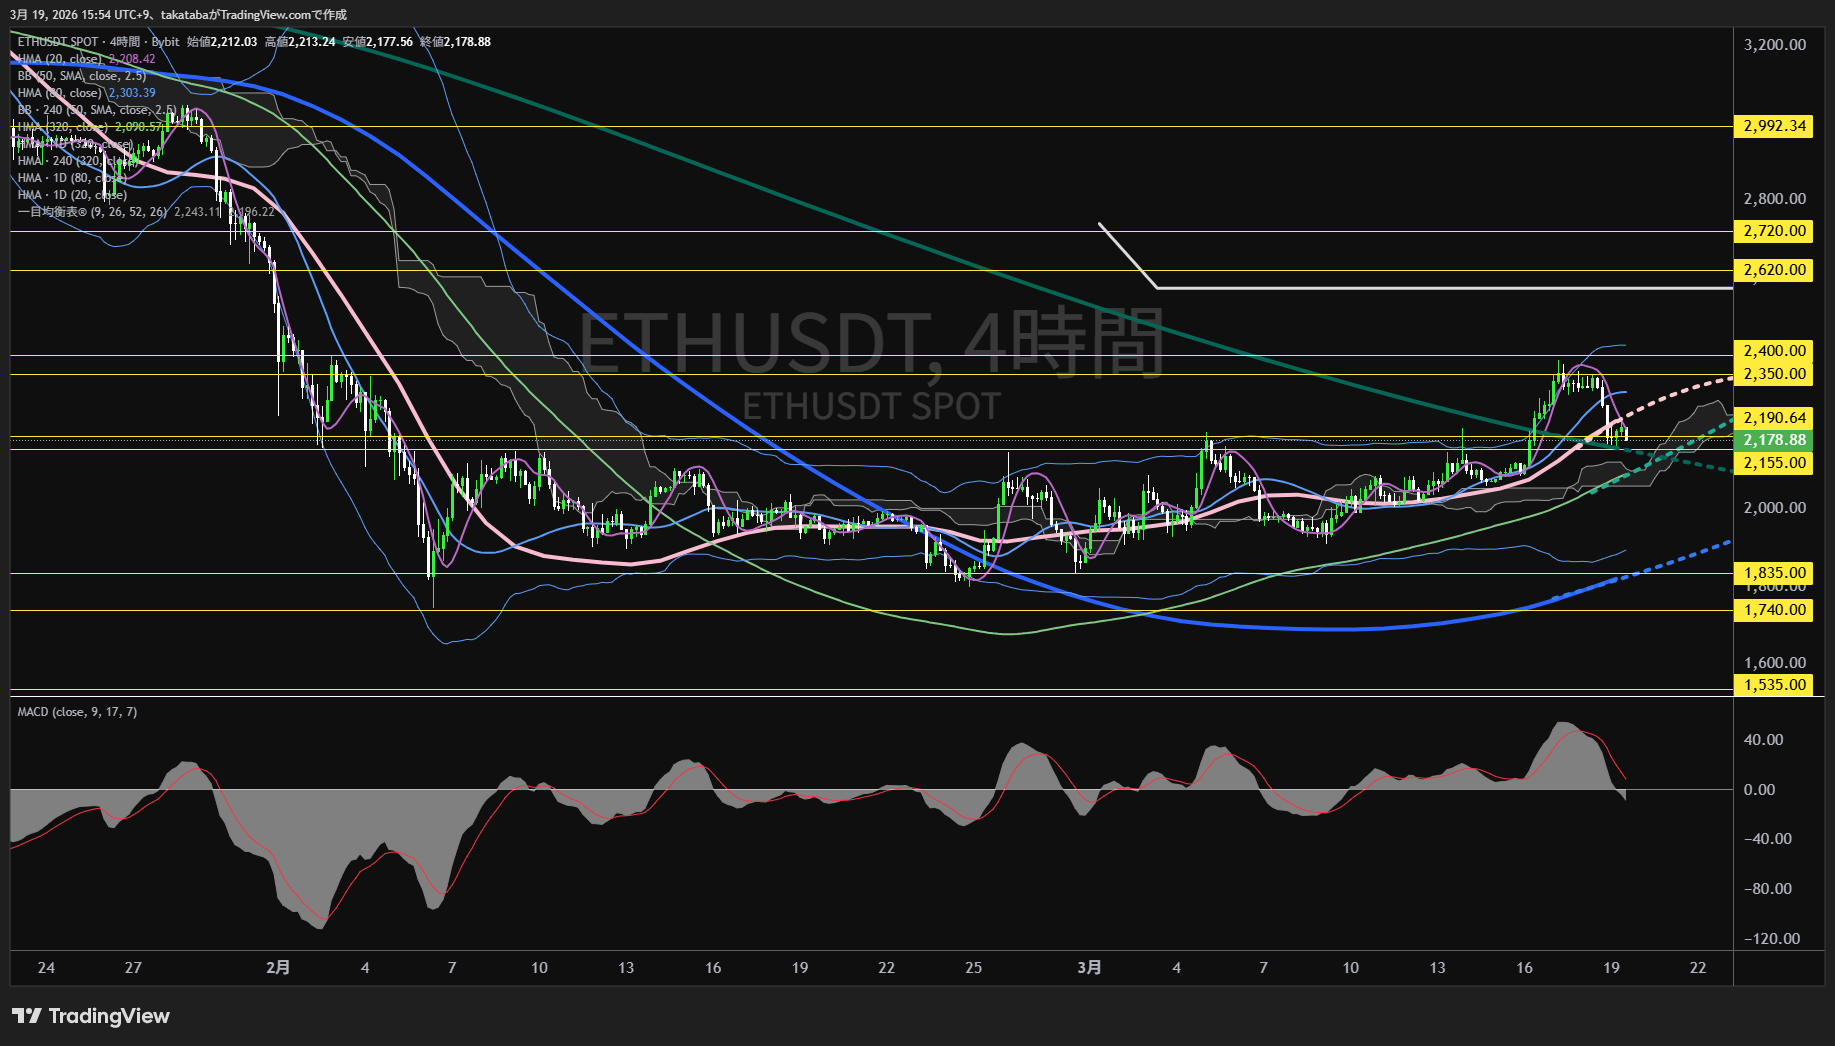Click the 2,400.00 price level label
Viewport: 1835px width, 1046px height.
coord(1774,351)
